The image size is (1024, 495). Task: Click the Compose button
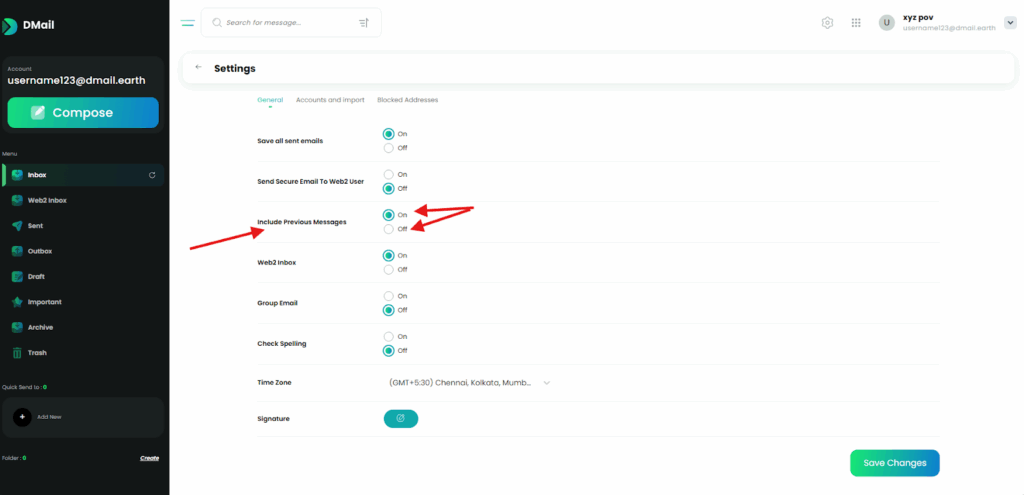83,113
